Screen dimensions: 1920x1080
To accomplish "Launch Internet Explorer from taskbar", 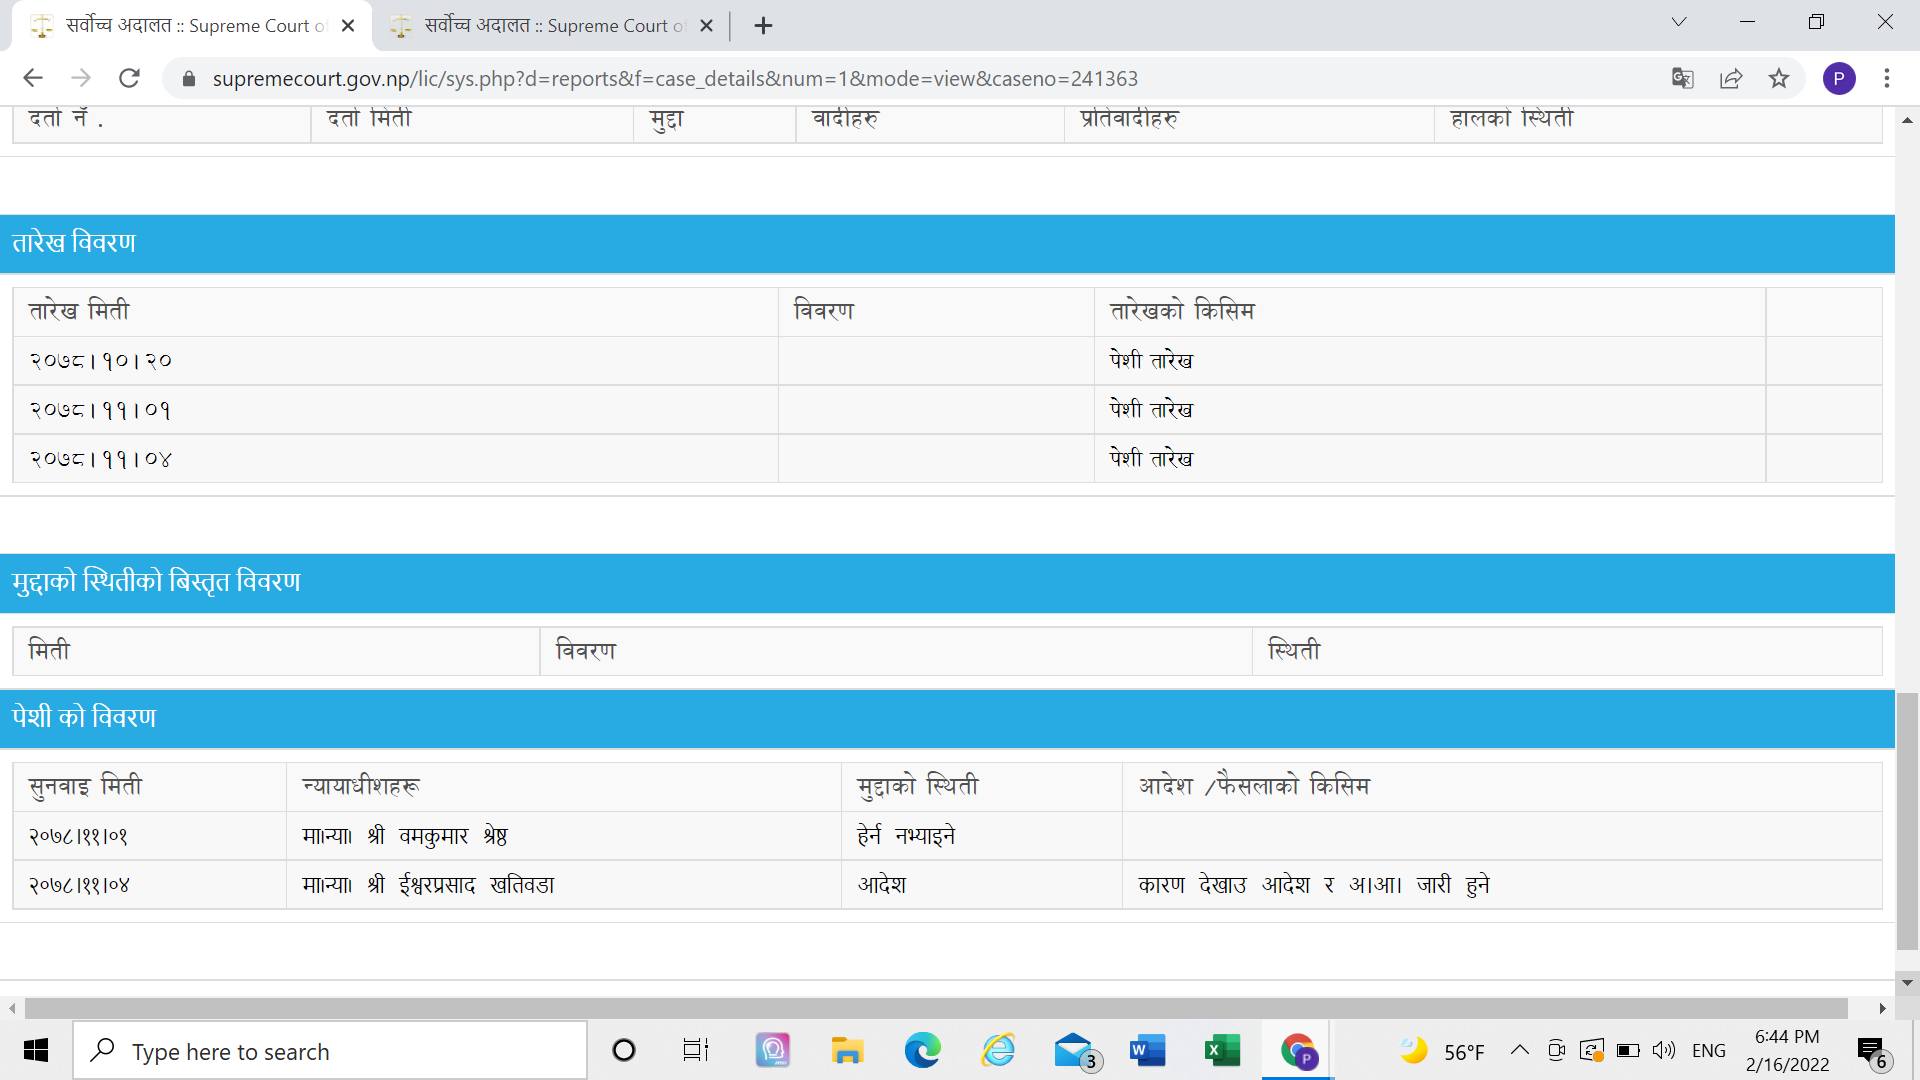I will click(x=998, y=1051).
